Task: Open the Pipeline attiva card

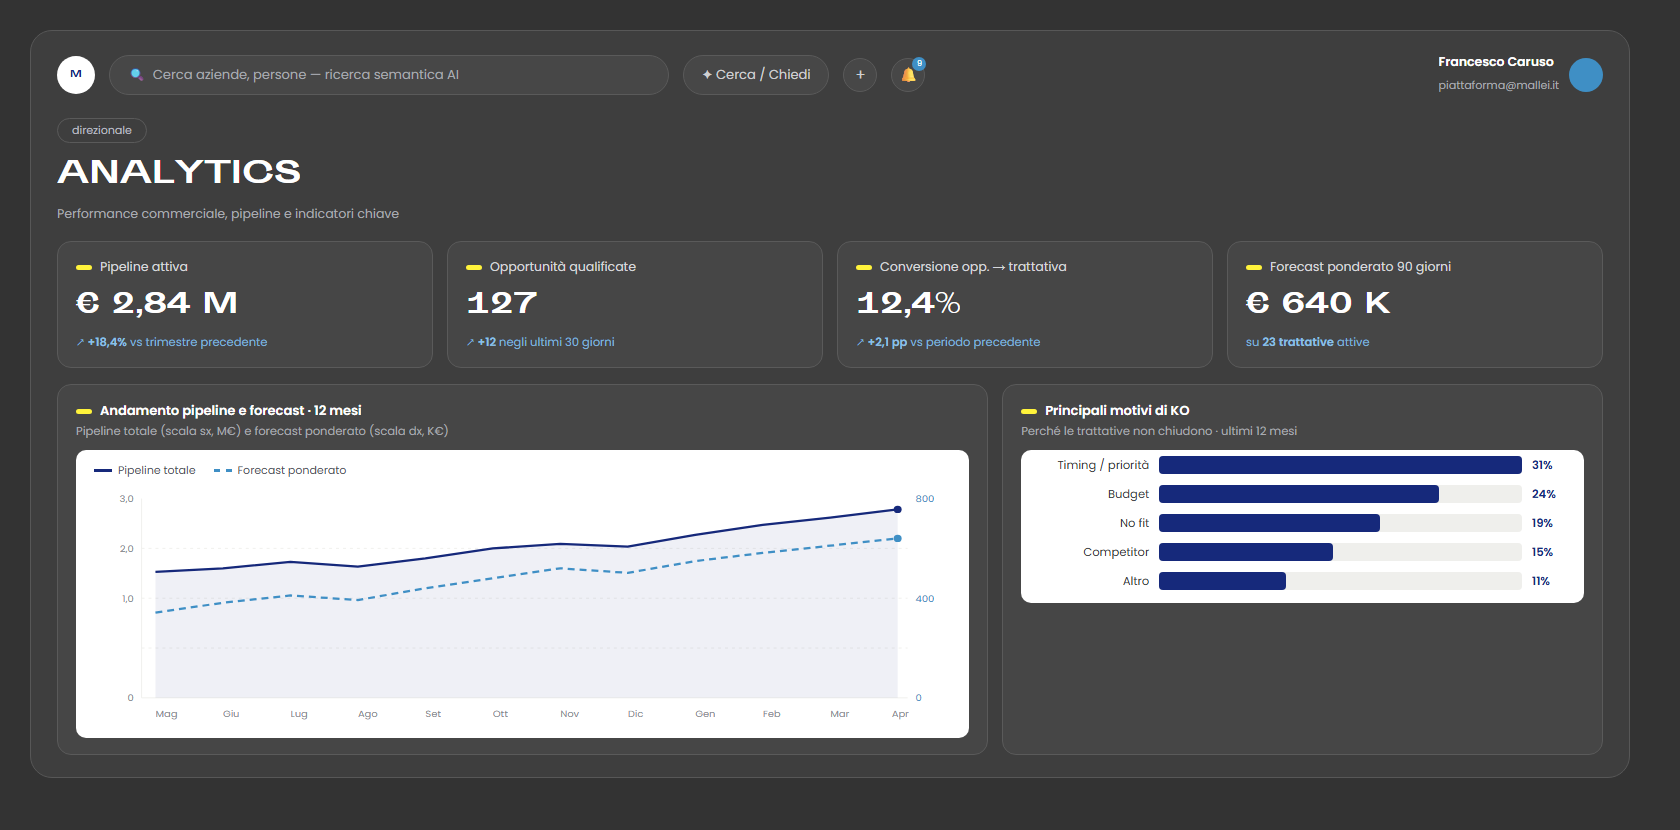Action: pos(245,304)
